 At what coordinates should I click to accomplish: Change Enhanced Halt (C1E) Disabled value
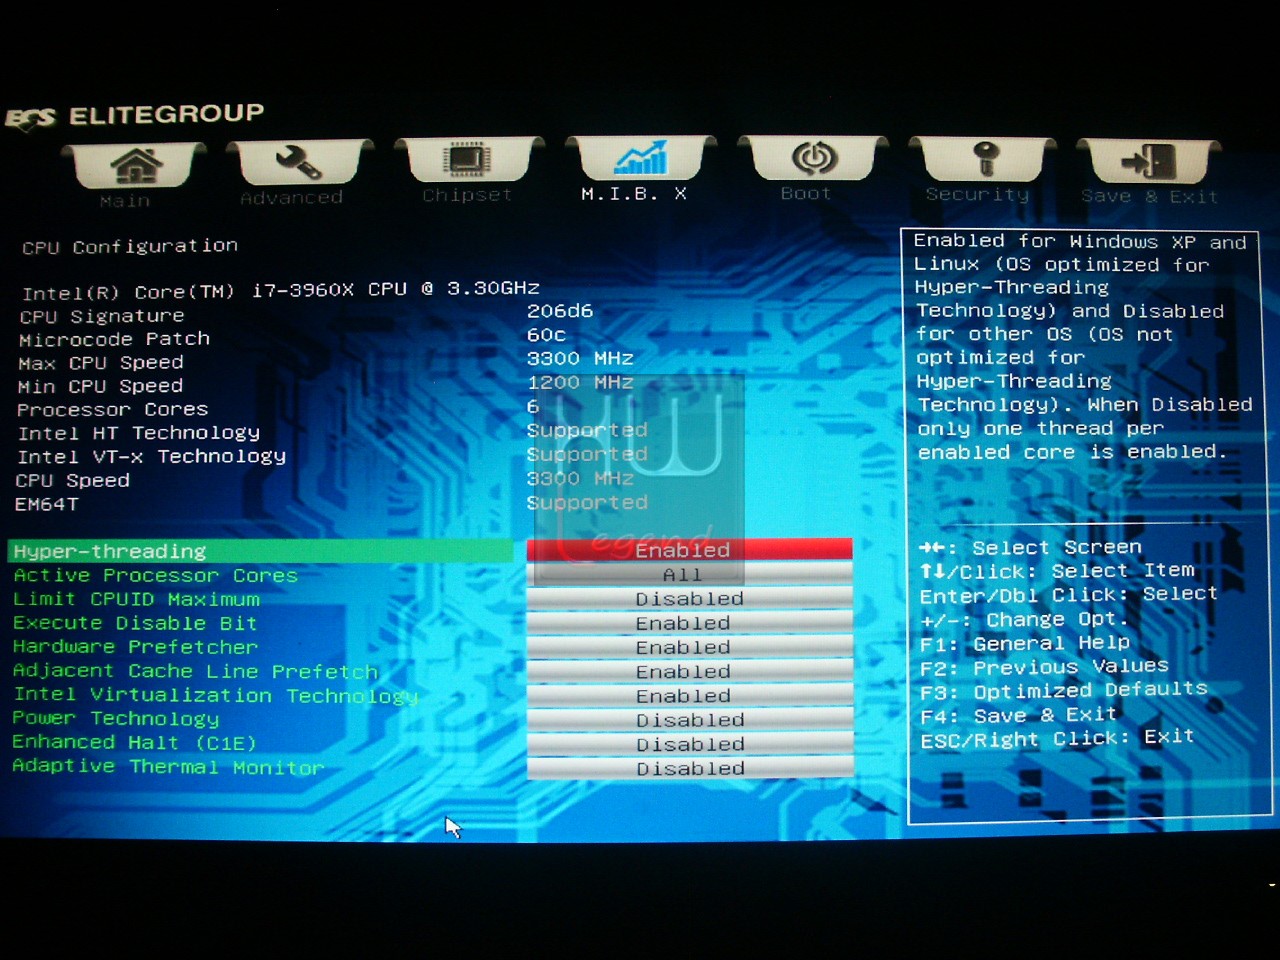pos(689,744)
